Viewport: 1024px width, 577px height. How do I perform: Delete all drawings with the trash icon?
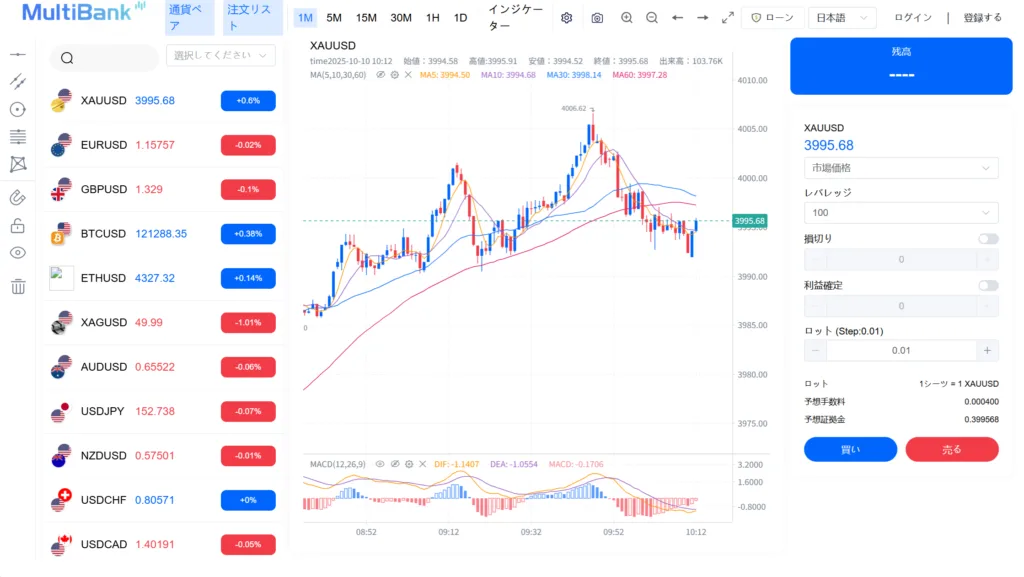coord(18,287)
